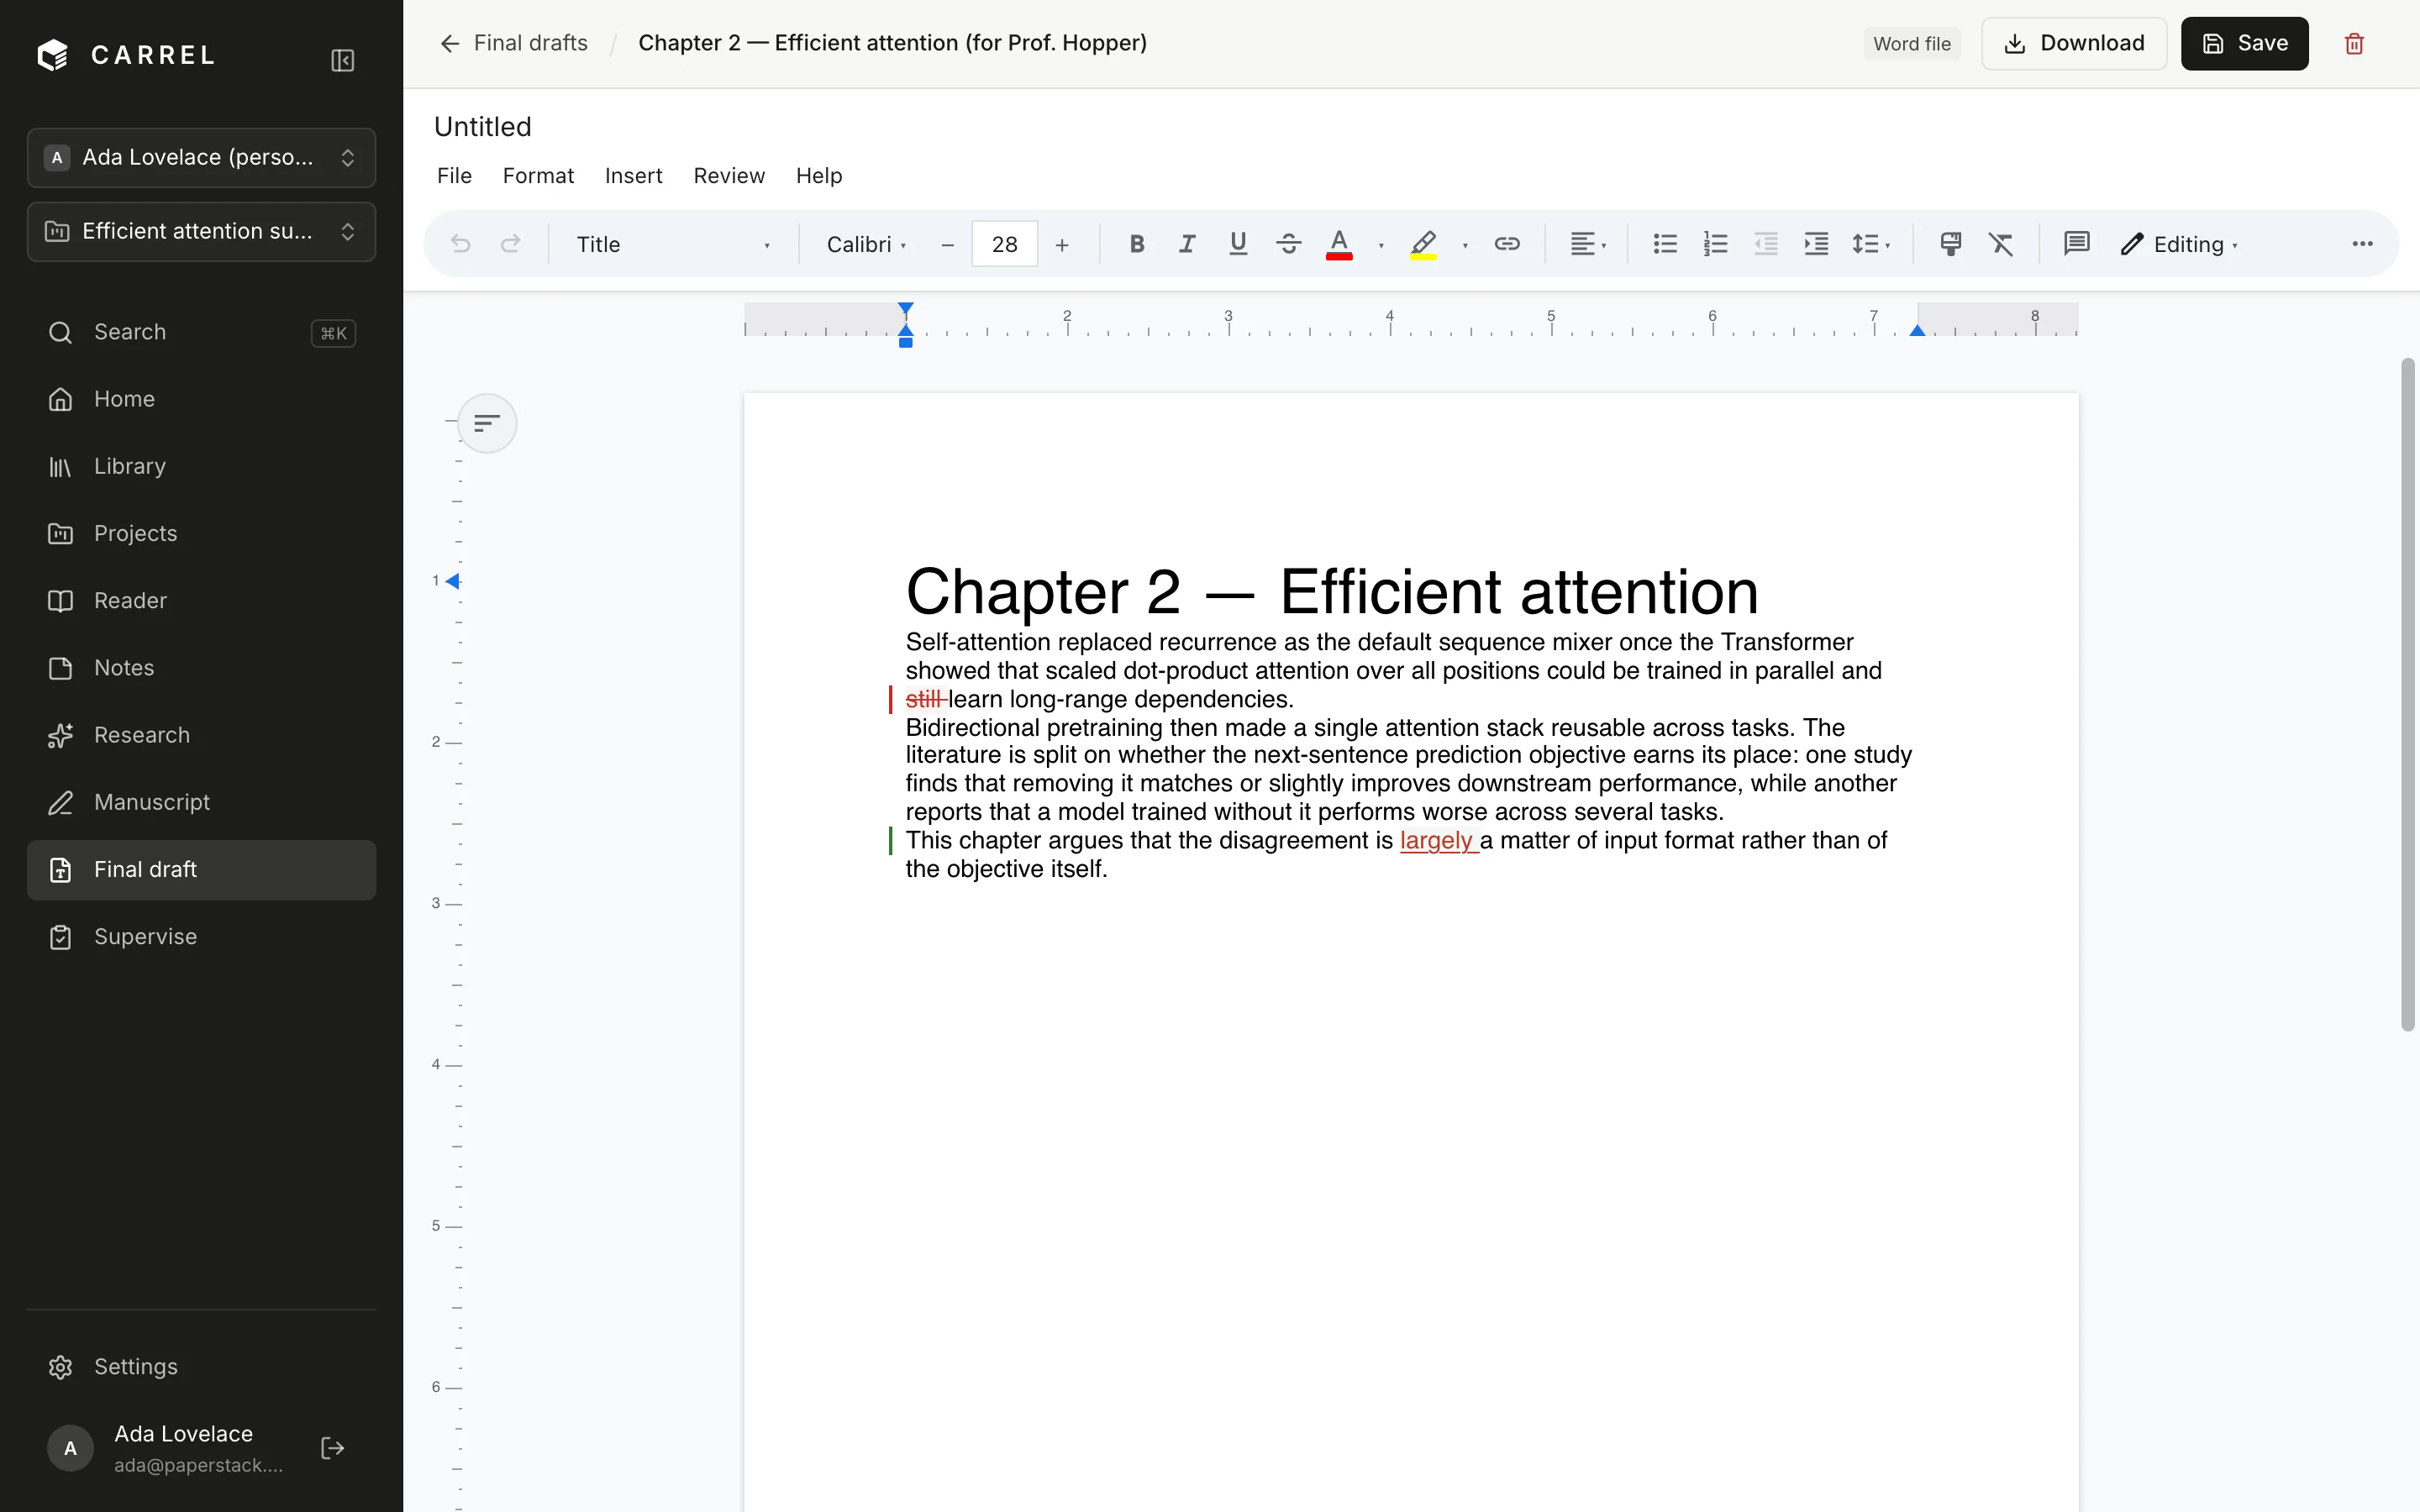The image size is (2420, 1512).
Task: Open the File menu
Action: [x=454, y=176]
